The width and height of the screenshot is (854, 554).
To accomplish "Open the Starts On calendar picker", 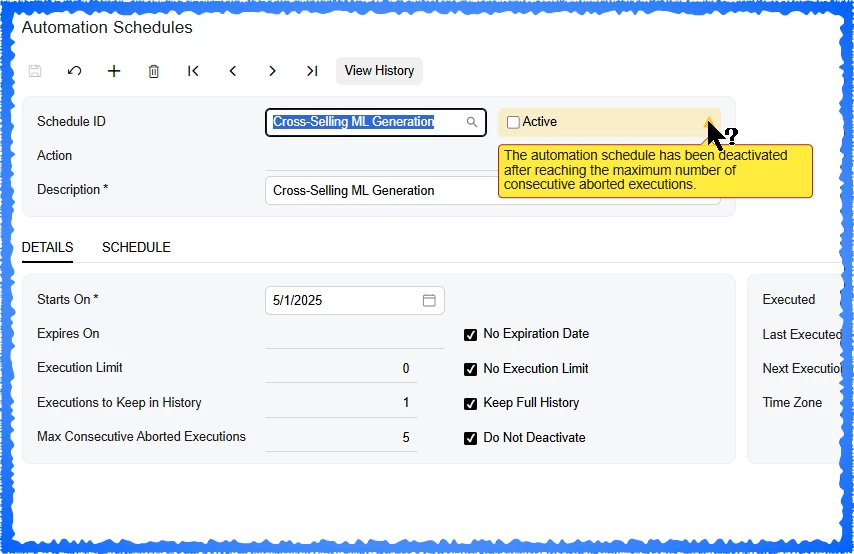I will 429,300.
